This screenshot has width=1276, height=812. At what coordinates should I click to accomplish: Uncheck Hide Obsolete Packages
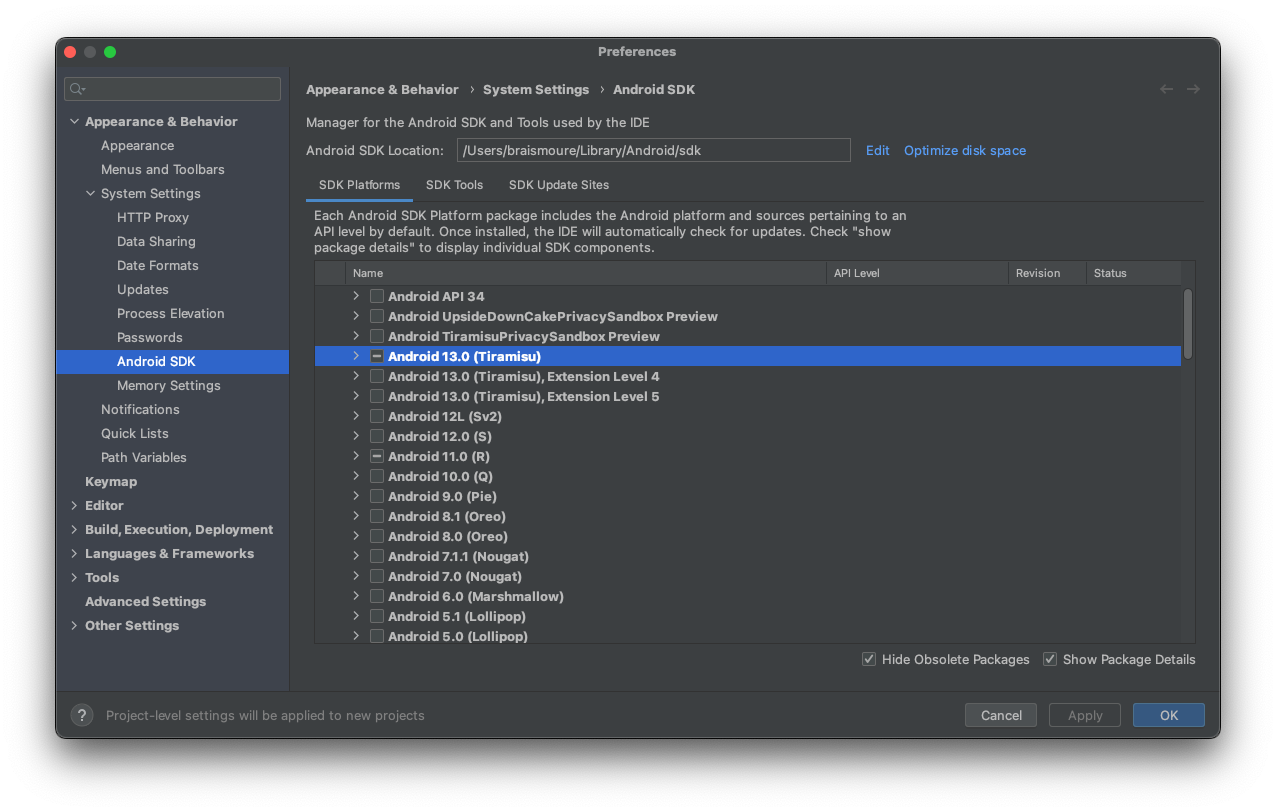tap(869, 659)
